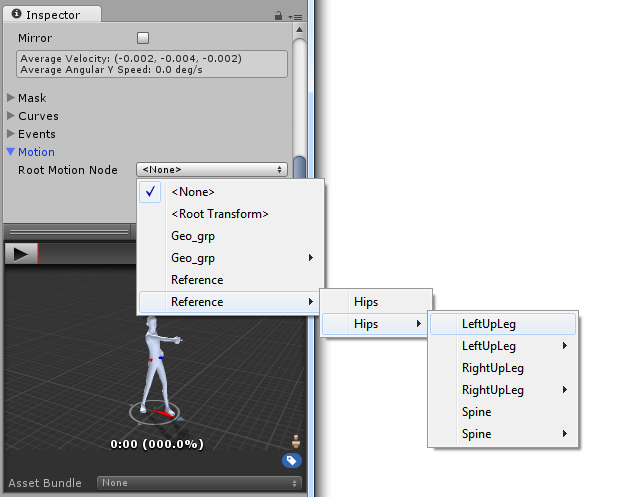The height and width of the screenshot is (497, 618).
Task: Open the Asset Bundle dropdown
Action: 199,483
